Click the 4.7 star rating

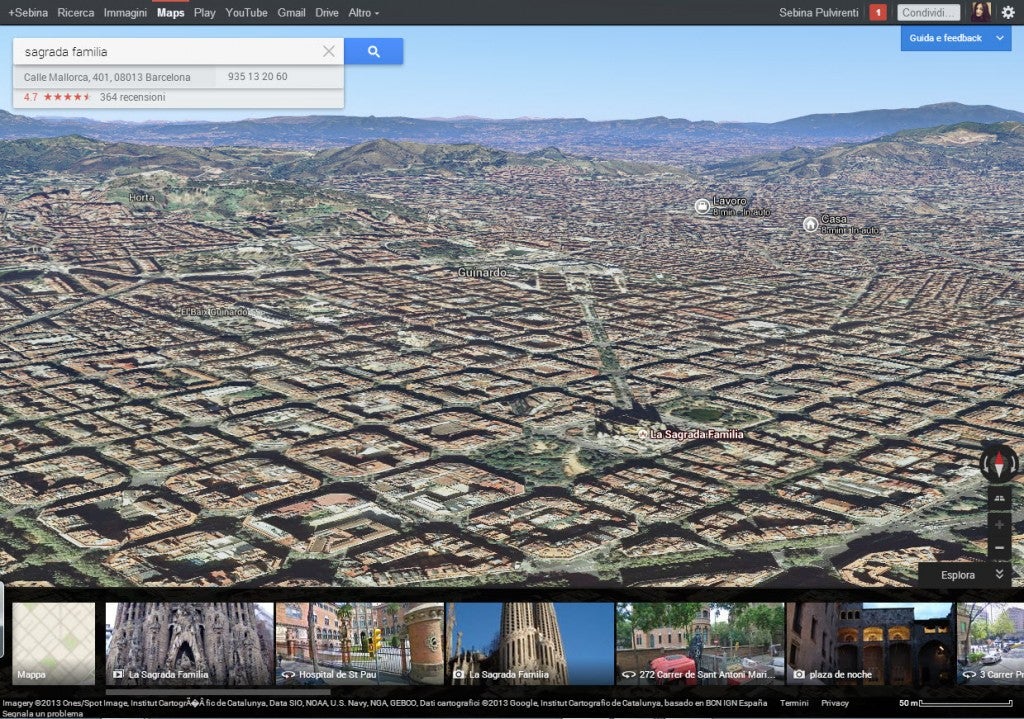56,97
